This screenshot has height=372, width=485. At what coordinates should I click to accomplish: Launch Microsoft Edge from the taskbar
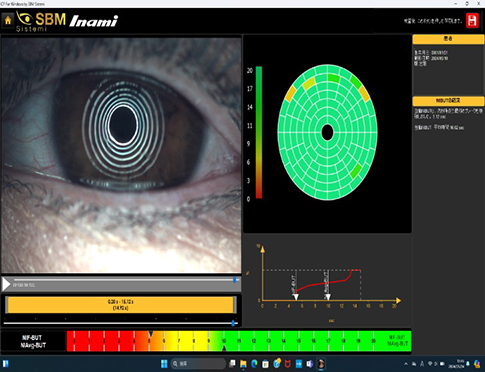pyautogui.click(x=254, y=364)
